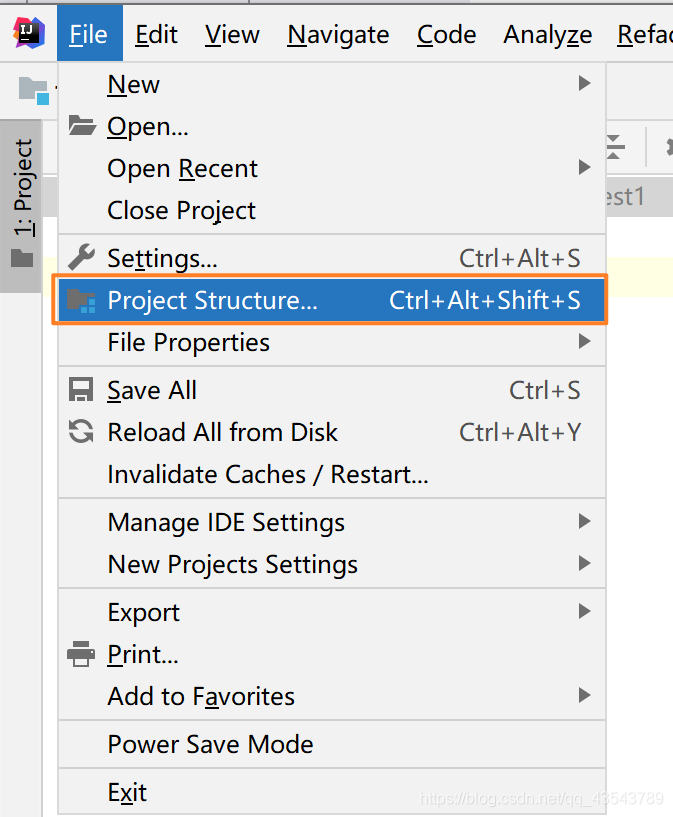Viewport: 673px width, 817px height.
Task: Expand the Open Recent submenu arrow
Action: 585,168
